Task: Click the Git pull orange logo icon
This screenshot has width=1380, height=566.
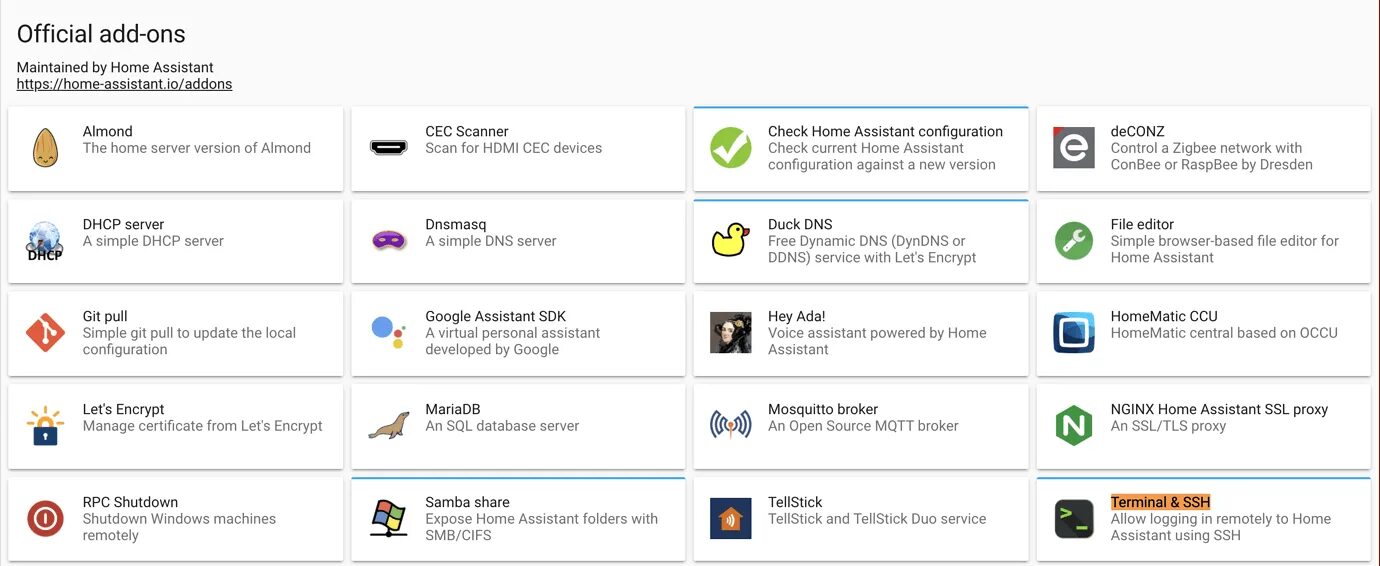Action: pyautogui.click(x=45, y=333)
